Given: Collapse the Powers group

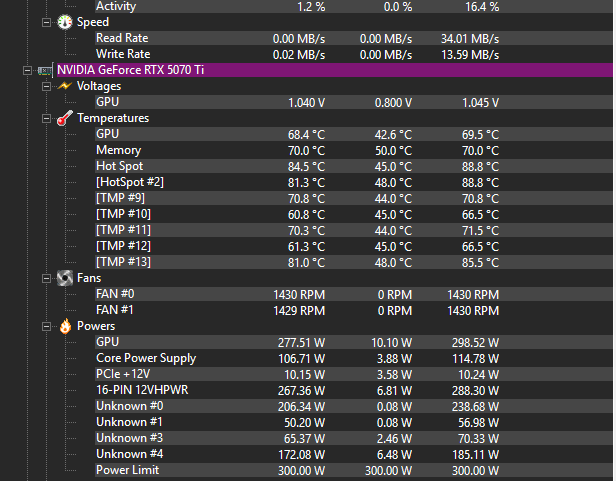Looking at the screenshot, I should [x=46, y=327].
